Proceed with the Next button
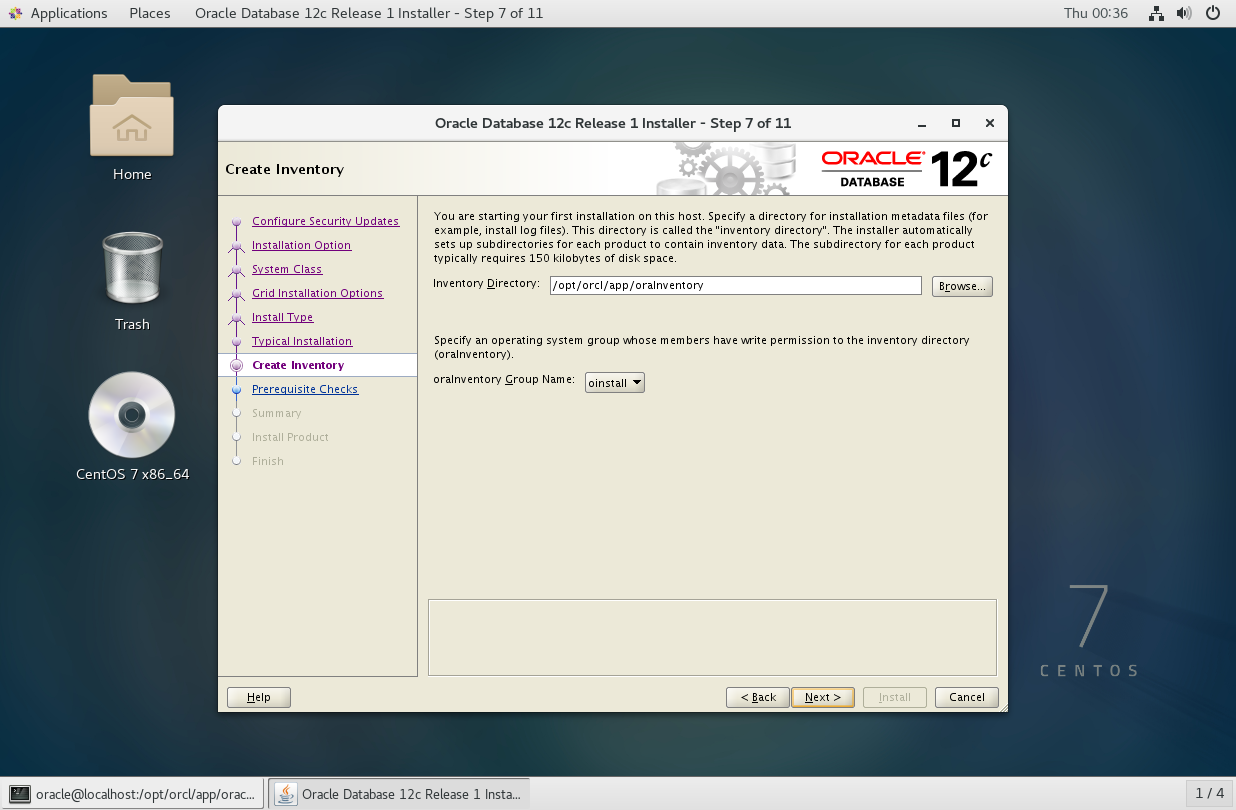The width and height of the screenshot is (1236, 810). pos(823,697)
